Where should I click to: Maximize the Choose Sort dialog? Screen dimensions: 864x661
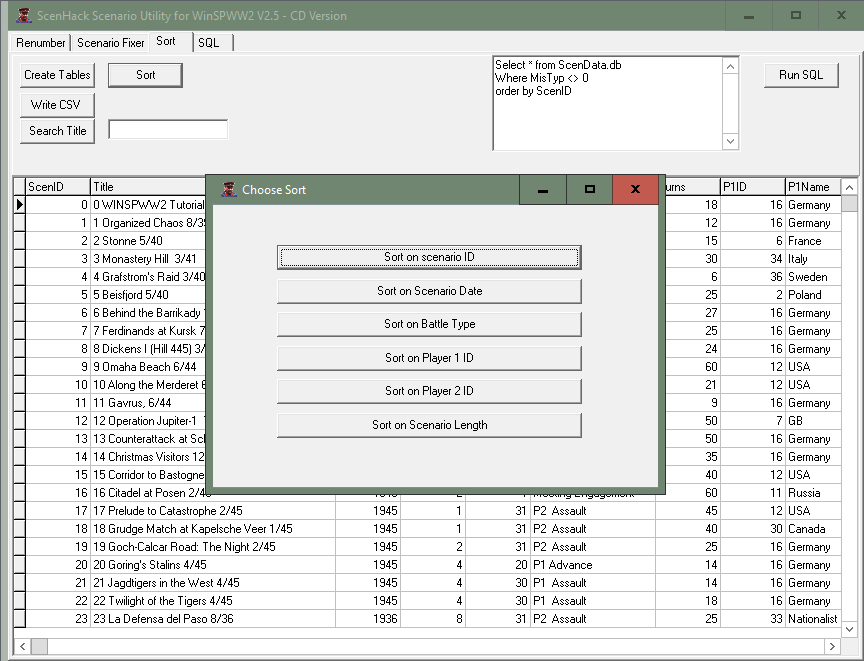590,190
